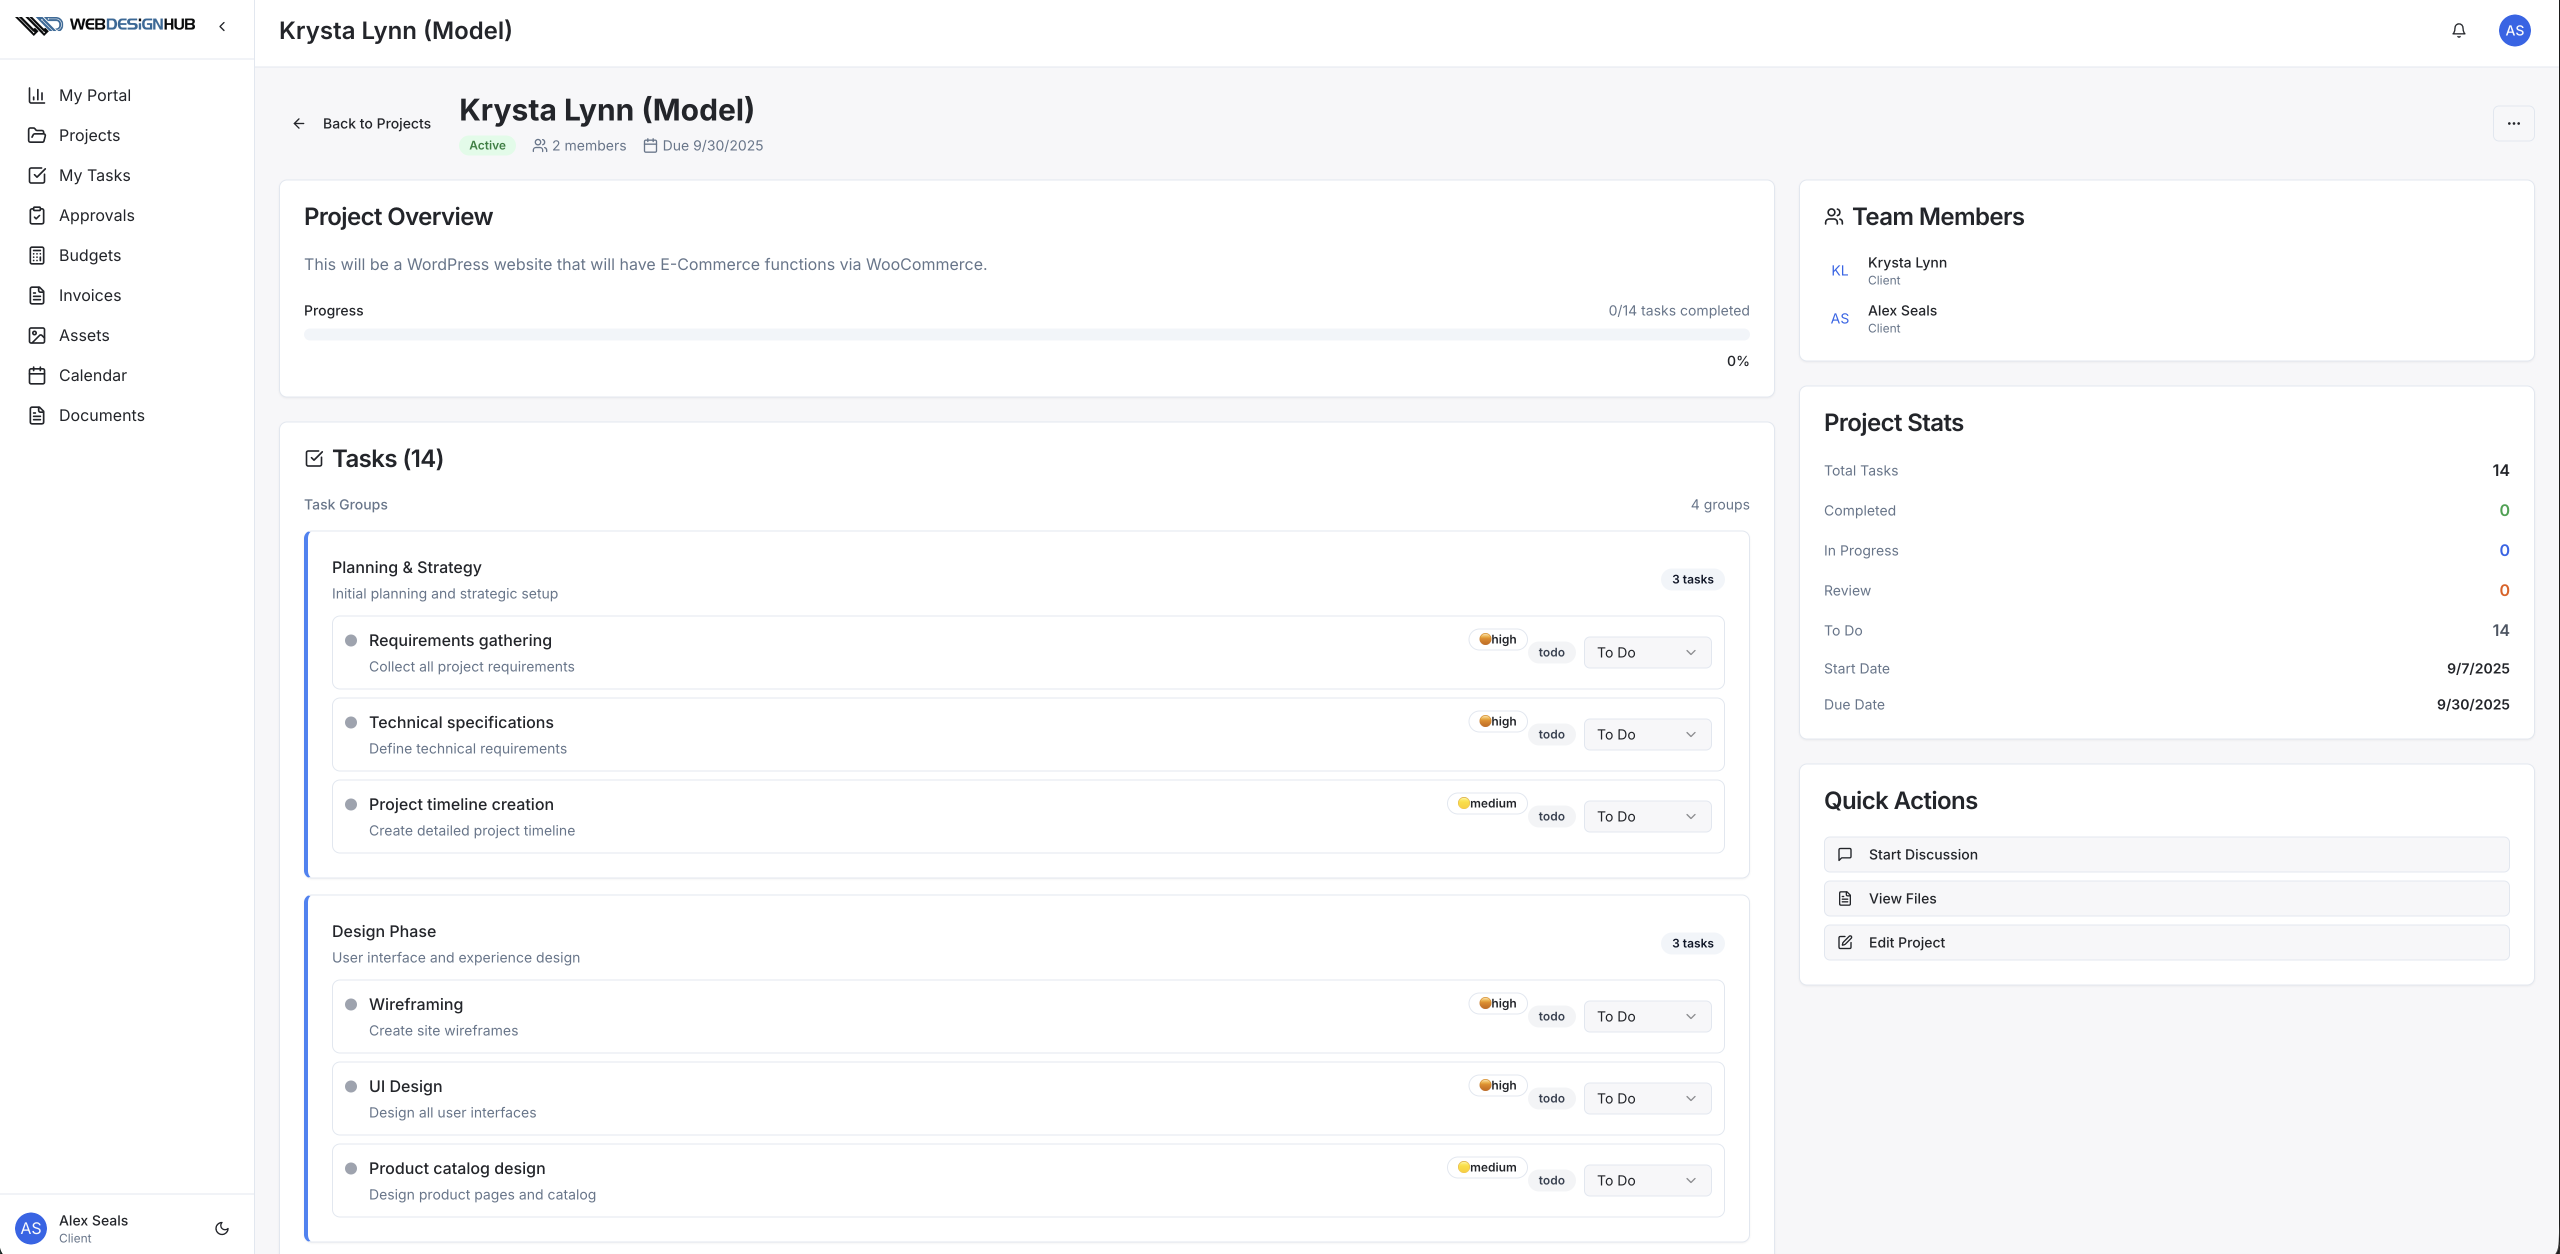Screen dimensions: 2560x1254
Task: Click the WebDesignHub logo
Action: click(x=105, y=25)
